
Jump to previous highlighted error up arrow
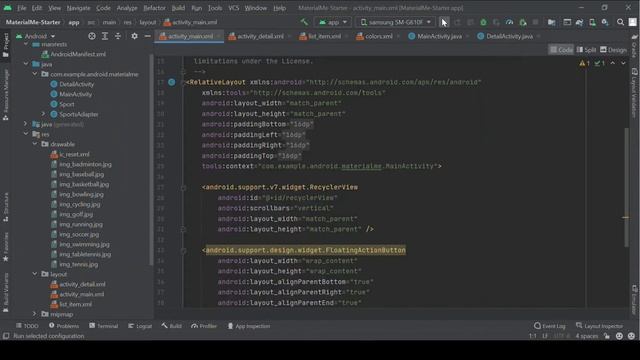[613, 63]
